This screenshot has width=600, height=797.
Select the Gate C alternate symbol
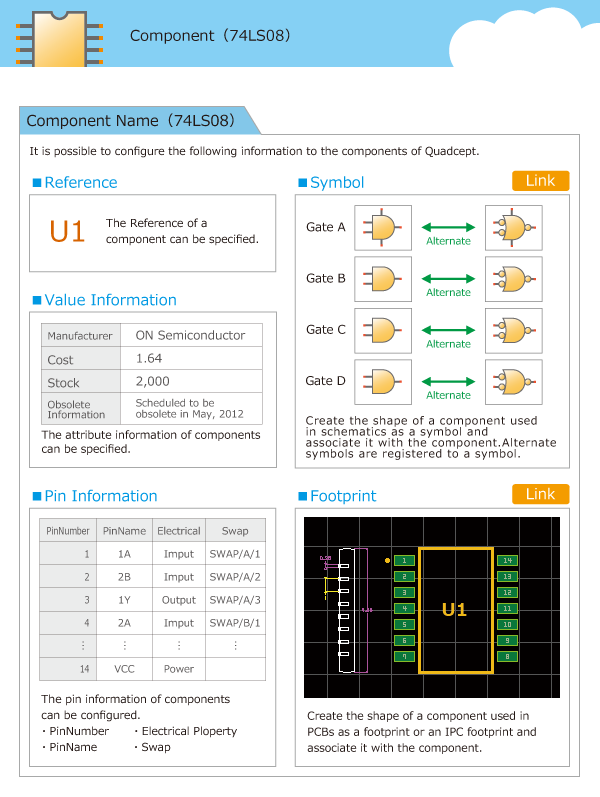(x=514, y=330)
